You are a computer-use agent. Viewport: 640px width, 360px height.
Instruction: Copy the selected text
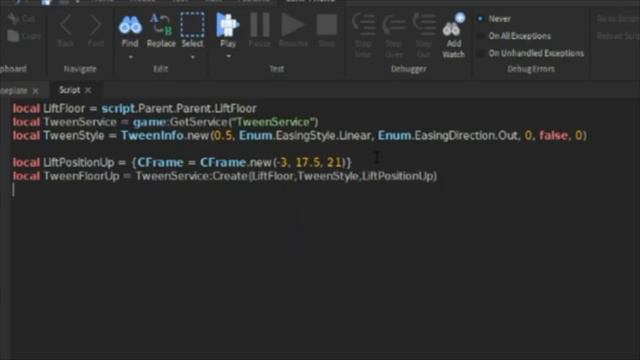click(x=24, y=36)
